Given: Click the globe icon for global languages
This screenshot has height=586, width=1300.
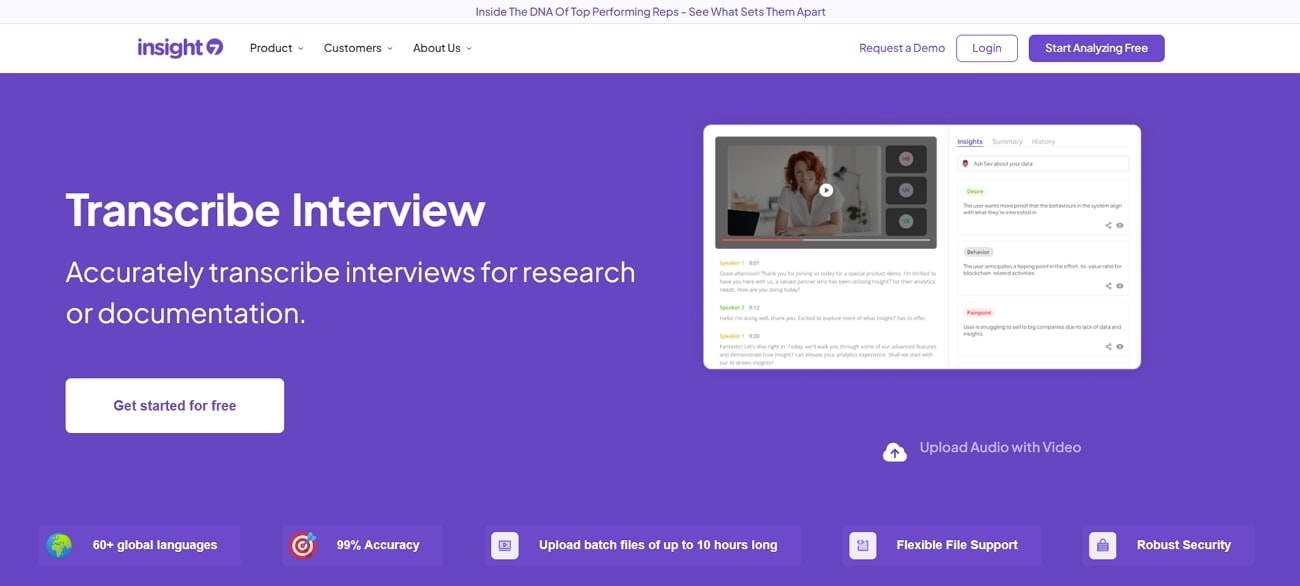Looking at the screenshot, I should click(59, 545).
